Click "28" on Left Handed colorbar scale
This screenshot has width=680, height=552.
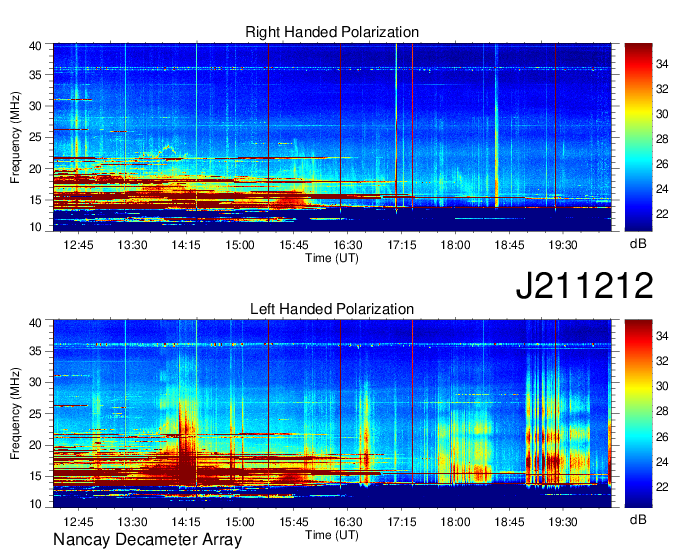click(662, 411)
